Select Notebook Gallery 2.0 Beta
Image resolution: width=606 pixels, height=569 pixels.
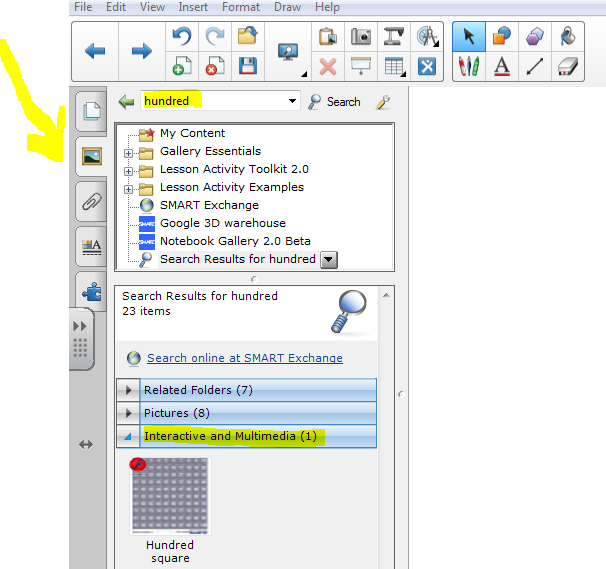(x=235, y=241)
